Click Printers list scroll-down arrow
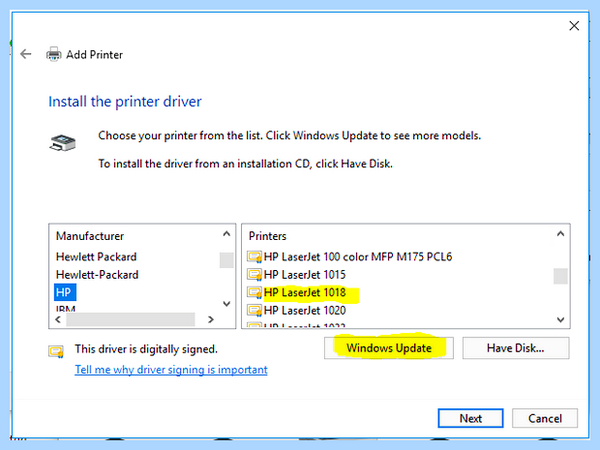Image resolution: width=600 pixels, height=450 pixels. 561,320
